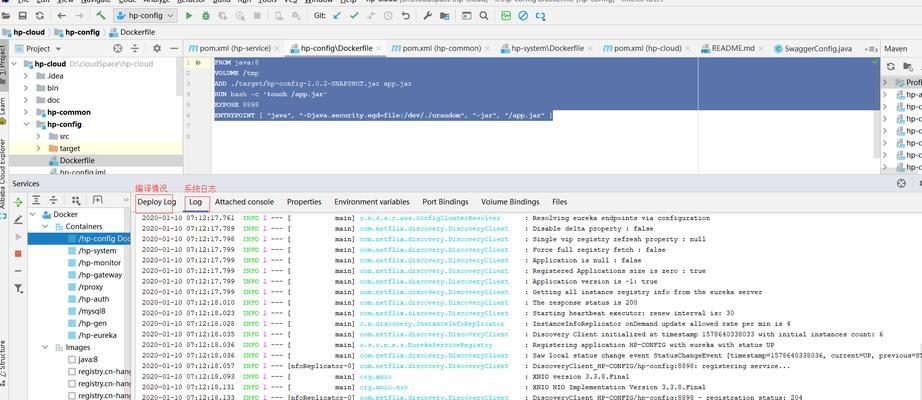Open the Services filter funnel icon
922x400 pixels.
[18, 288]
